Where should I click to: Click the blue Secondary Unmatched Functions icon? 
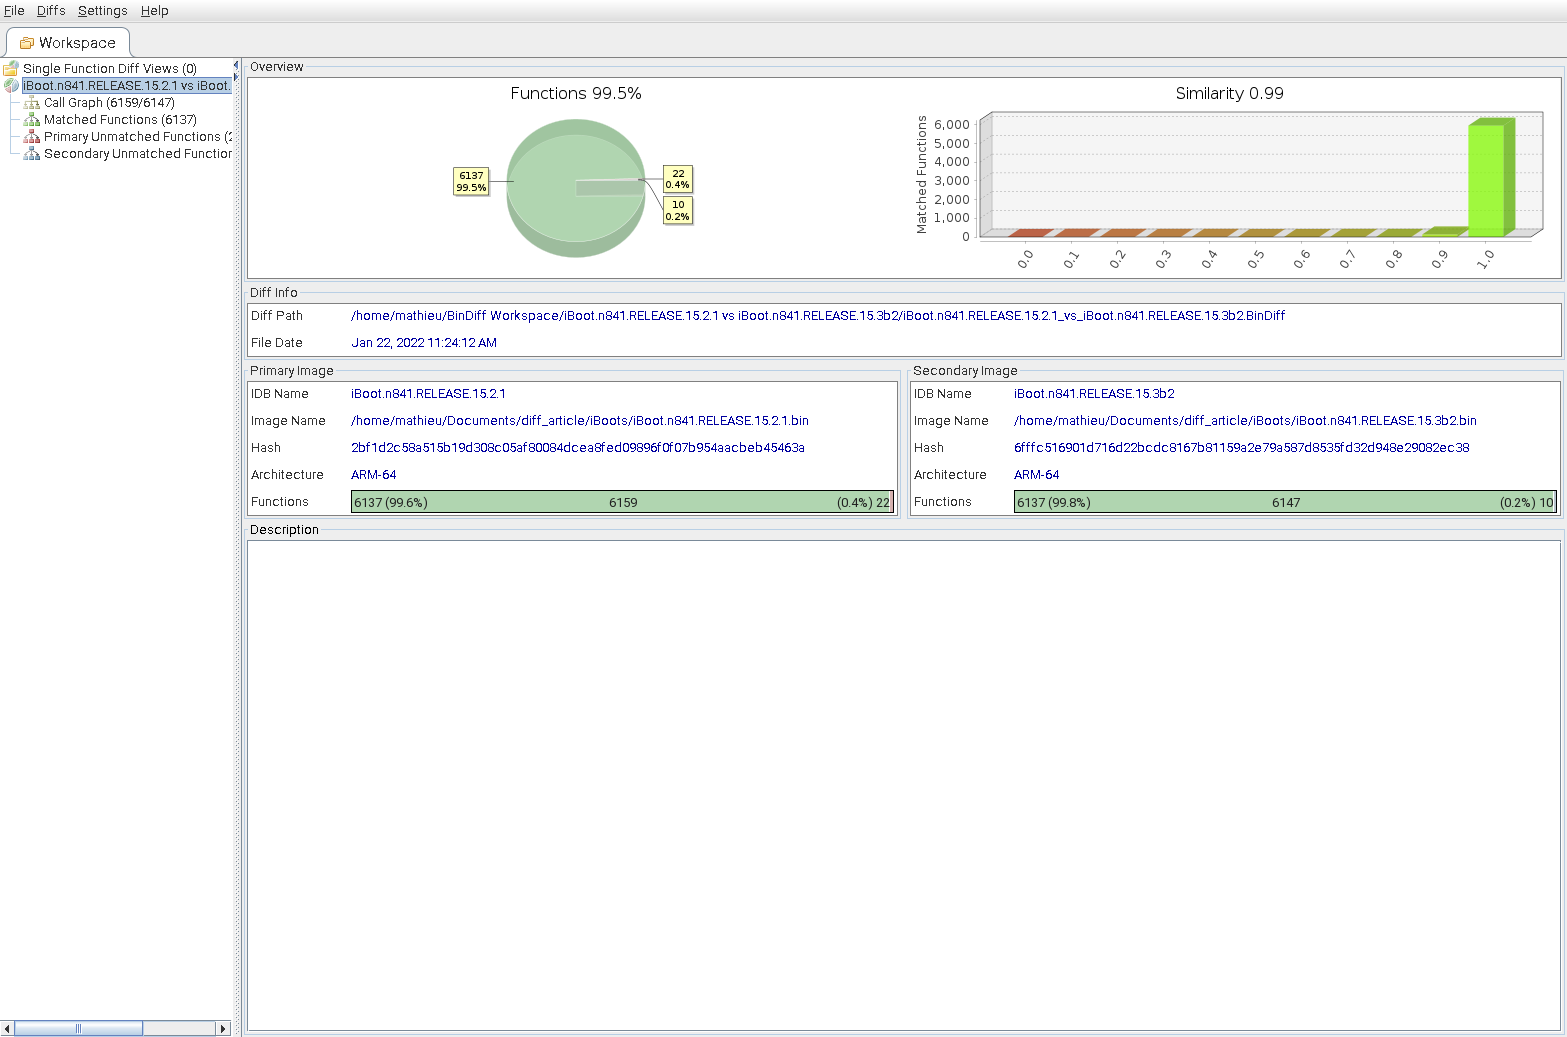pyautogui.click(x=32, y=154)
